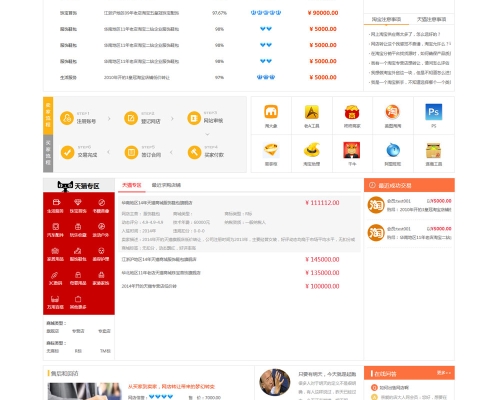This screenshot has width=500, height=400.
Task: Click the STEP3 网站审核 icon
Action: [x=194, y=118]
